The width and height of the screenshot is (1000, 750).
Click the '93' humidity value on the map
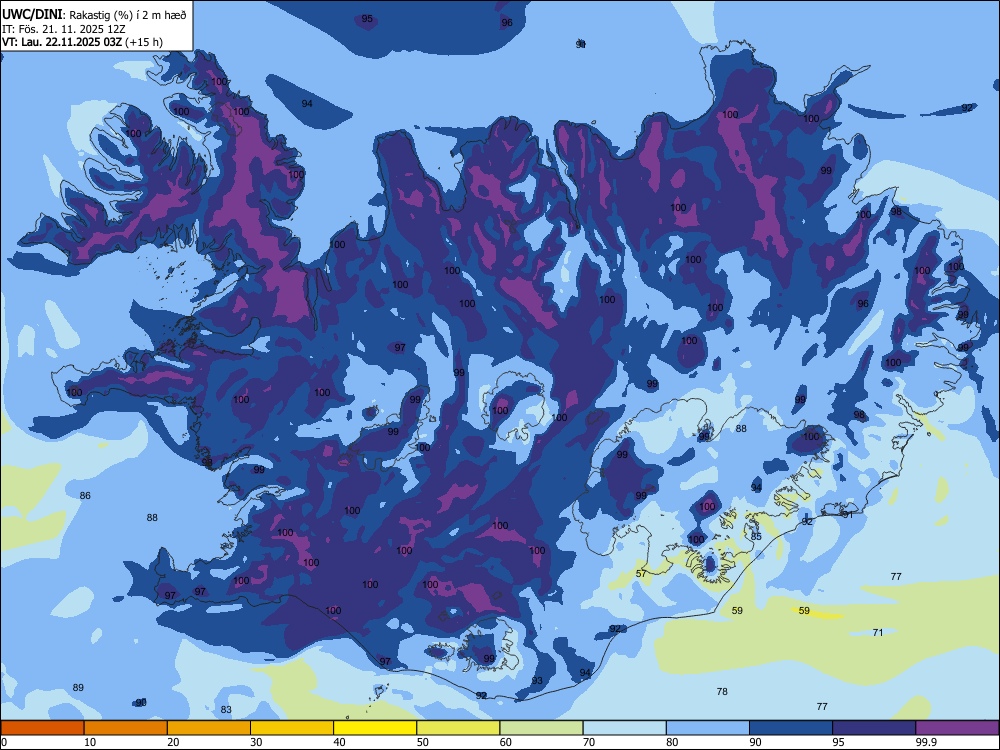point(537,680)
